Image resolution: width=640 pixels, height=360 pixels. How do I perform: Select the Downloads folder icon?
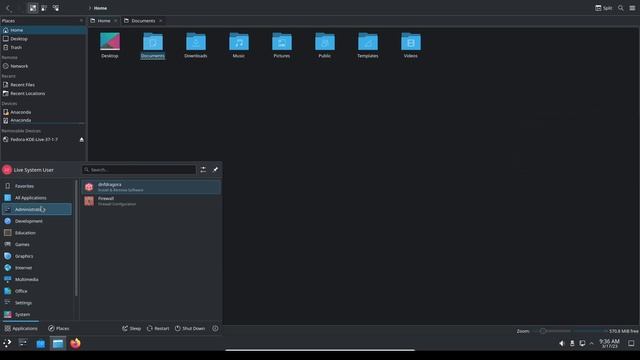pyautogui.click(x=196, y=45)
